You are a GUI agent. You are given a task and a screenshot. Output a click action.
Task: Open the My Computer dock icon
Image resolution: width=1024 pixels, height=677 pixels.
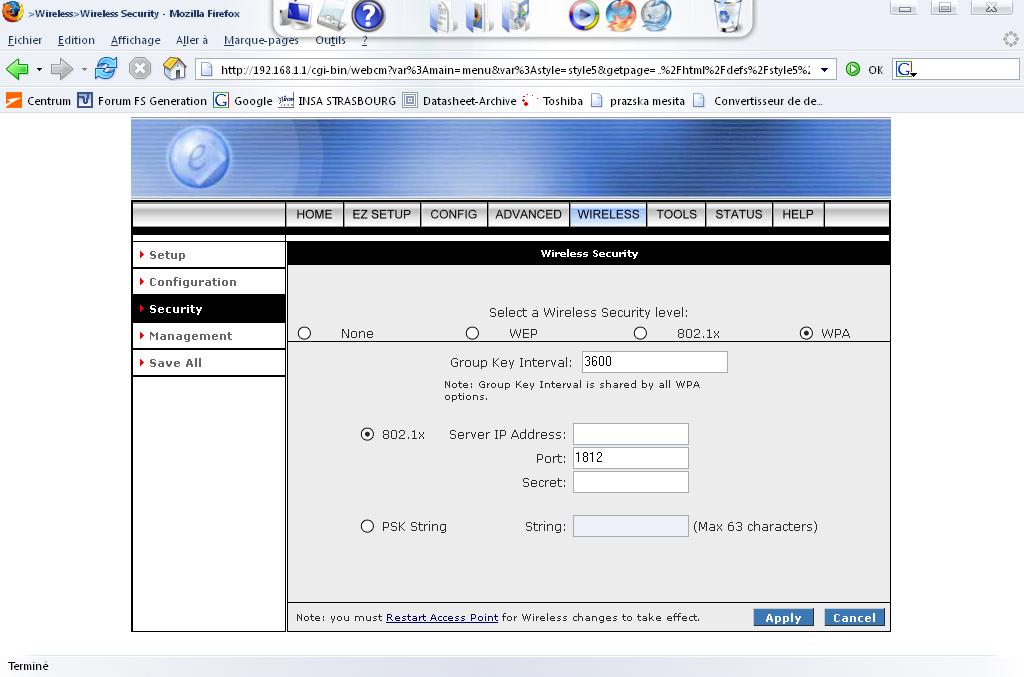pyautogui.click(x=295, y=14)
